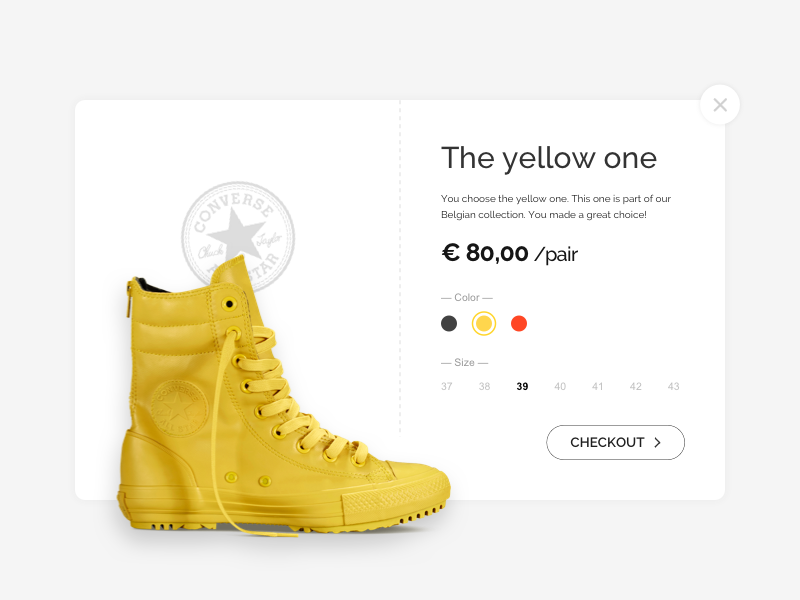Select the dark gray color swatch
The width and height of the screenshot is (800, 600).
click(x=449, y=323)
